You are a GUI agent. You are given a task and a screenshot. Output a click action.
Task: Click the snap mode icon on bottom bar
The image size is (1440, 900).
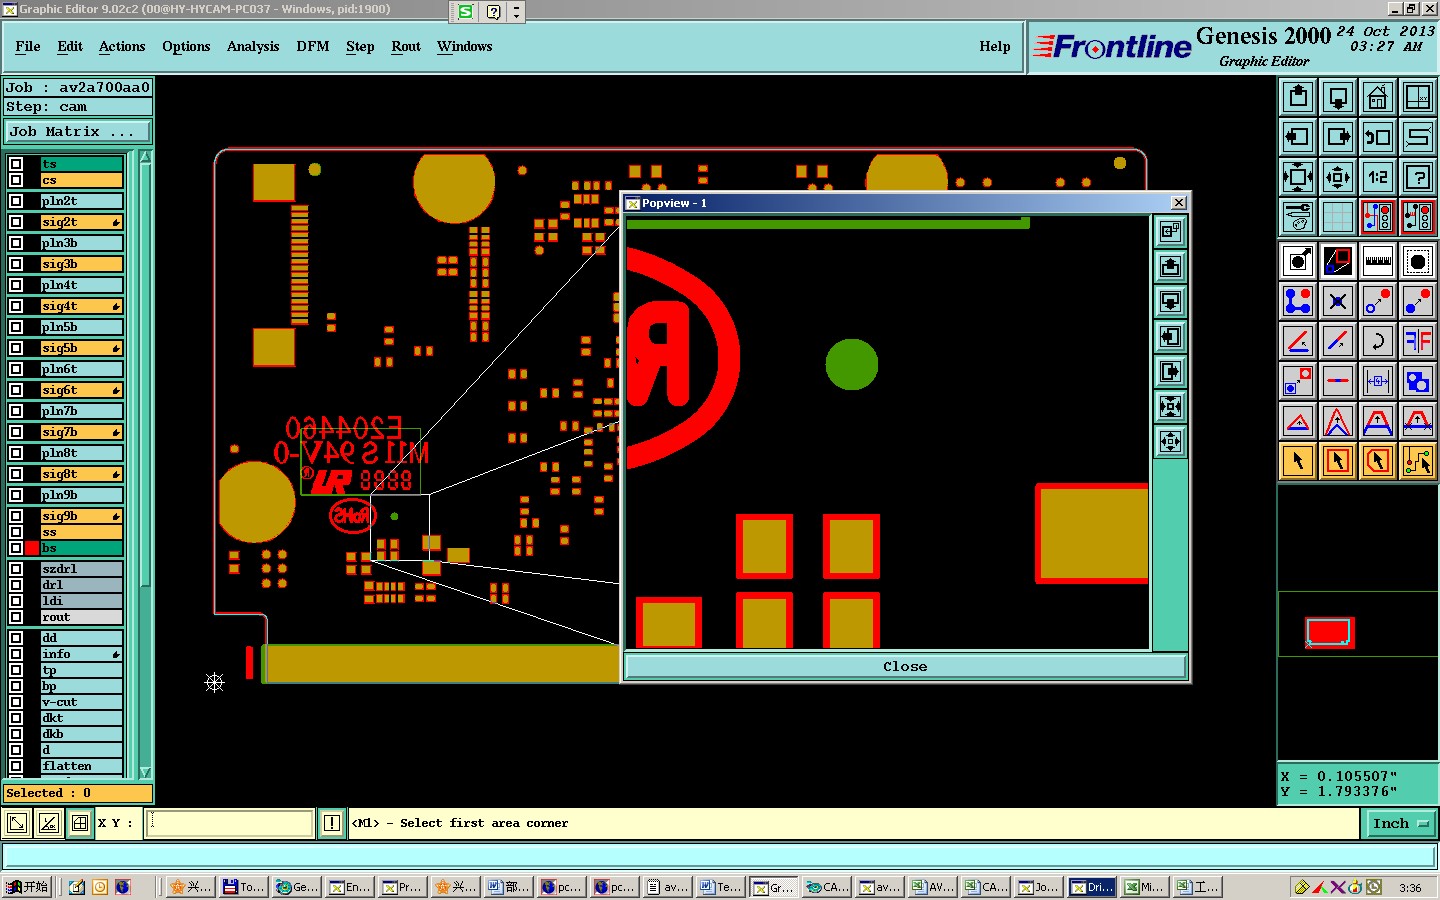click(x=80, y=823)
